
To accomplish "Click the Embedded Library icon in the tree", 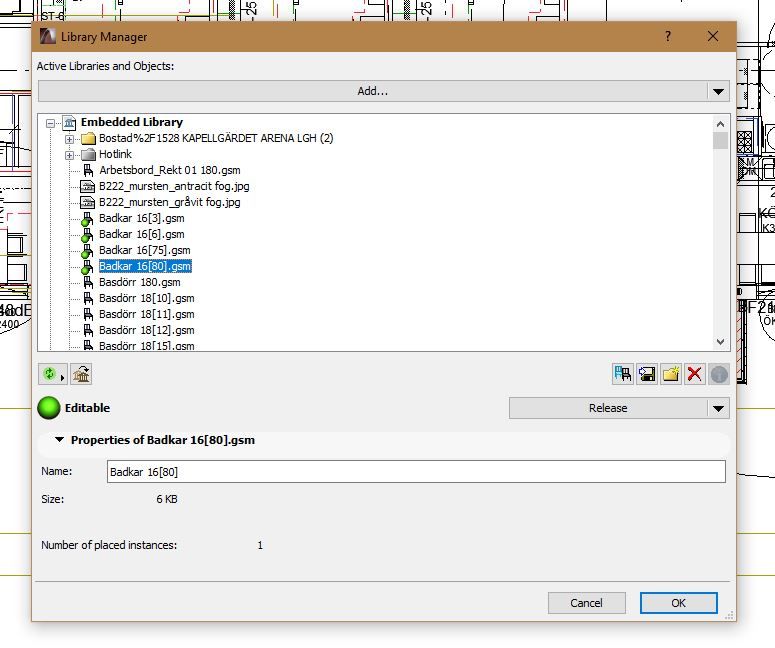I will (69, 122).
